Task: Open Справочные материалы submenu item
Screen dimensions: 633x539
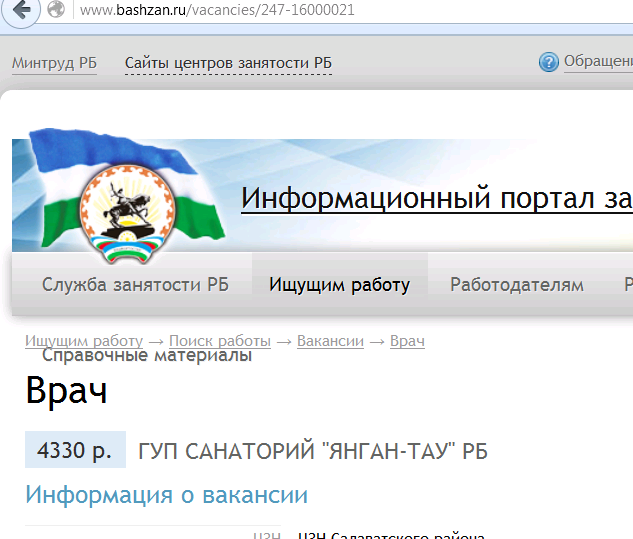Action: point(147,356)
